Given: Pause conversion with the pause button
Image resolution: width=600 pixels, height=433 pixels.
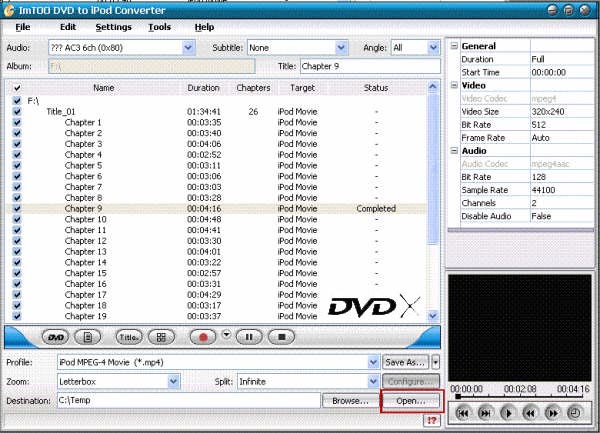Looking at the screenshot, I should [249, 337].
